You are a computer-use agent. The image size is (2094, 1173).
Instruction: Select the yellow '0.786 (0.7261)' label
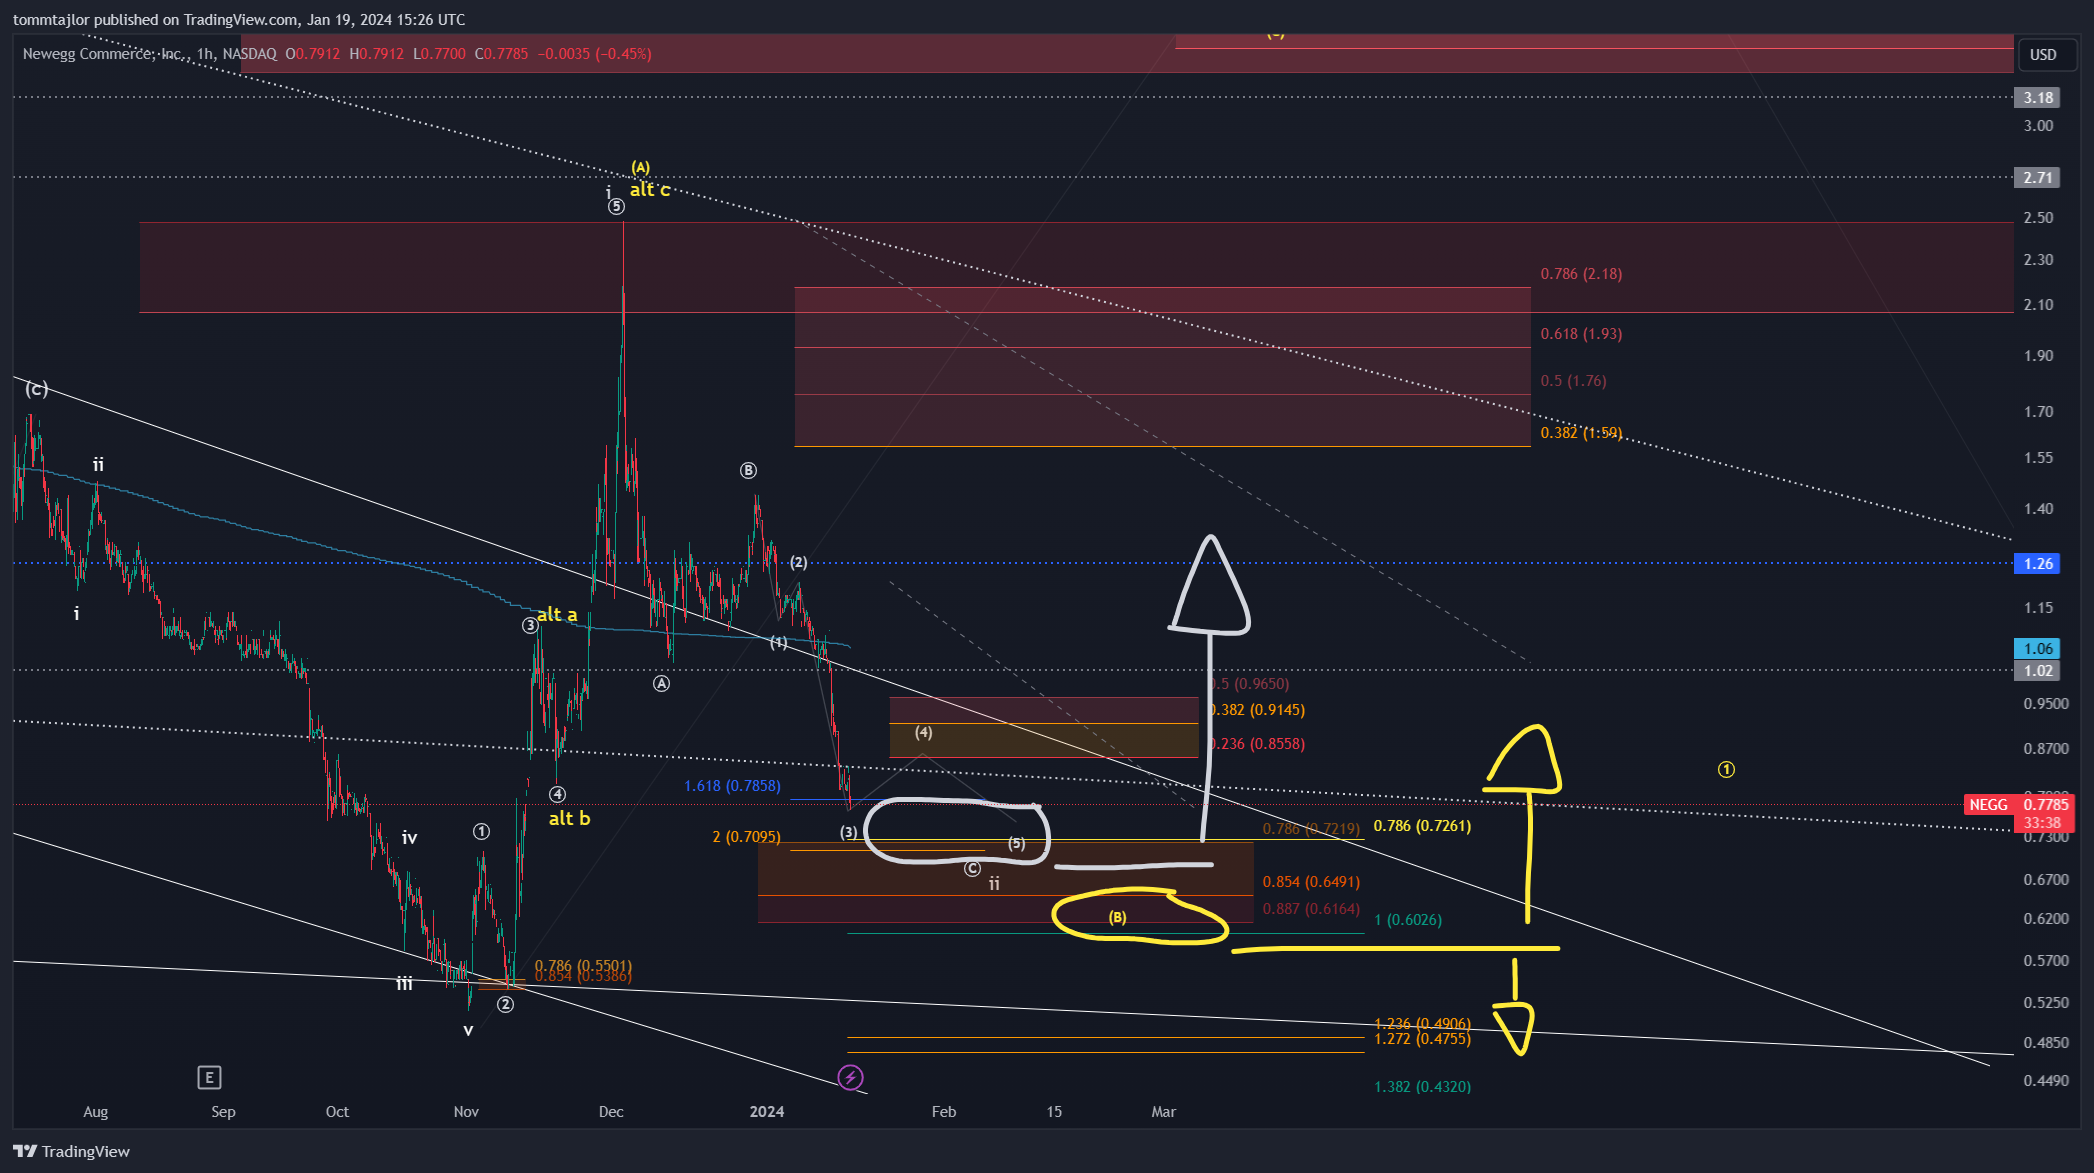coord(1422,825)
